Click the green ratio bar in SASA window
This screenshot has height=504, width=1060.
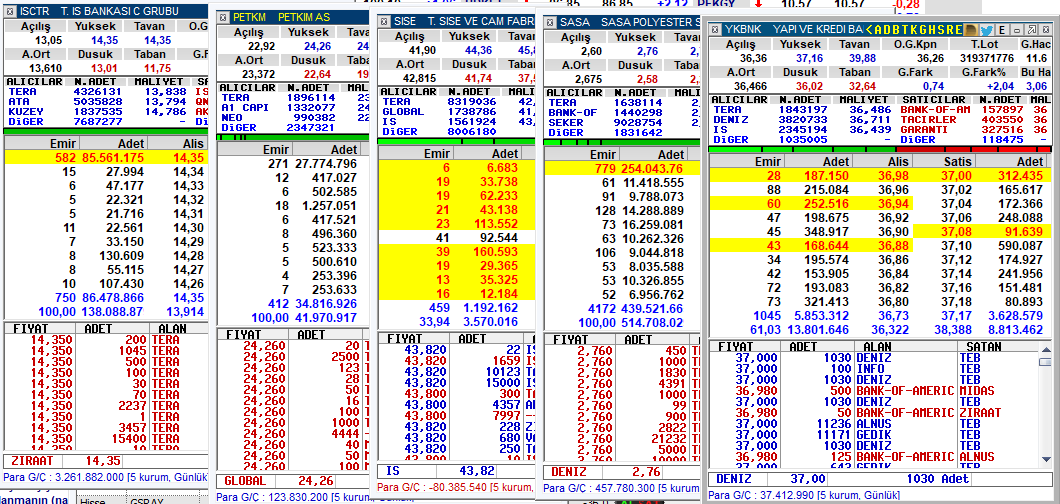622,143
